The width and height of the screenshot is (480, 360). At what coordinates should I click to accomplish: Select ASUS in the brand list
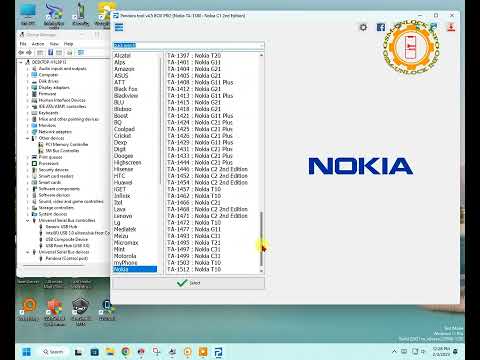pos(121,76)
